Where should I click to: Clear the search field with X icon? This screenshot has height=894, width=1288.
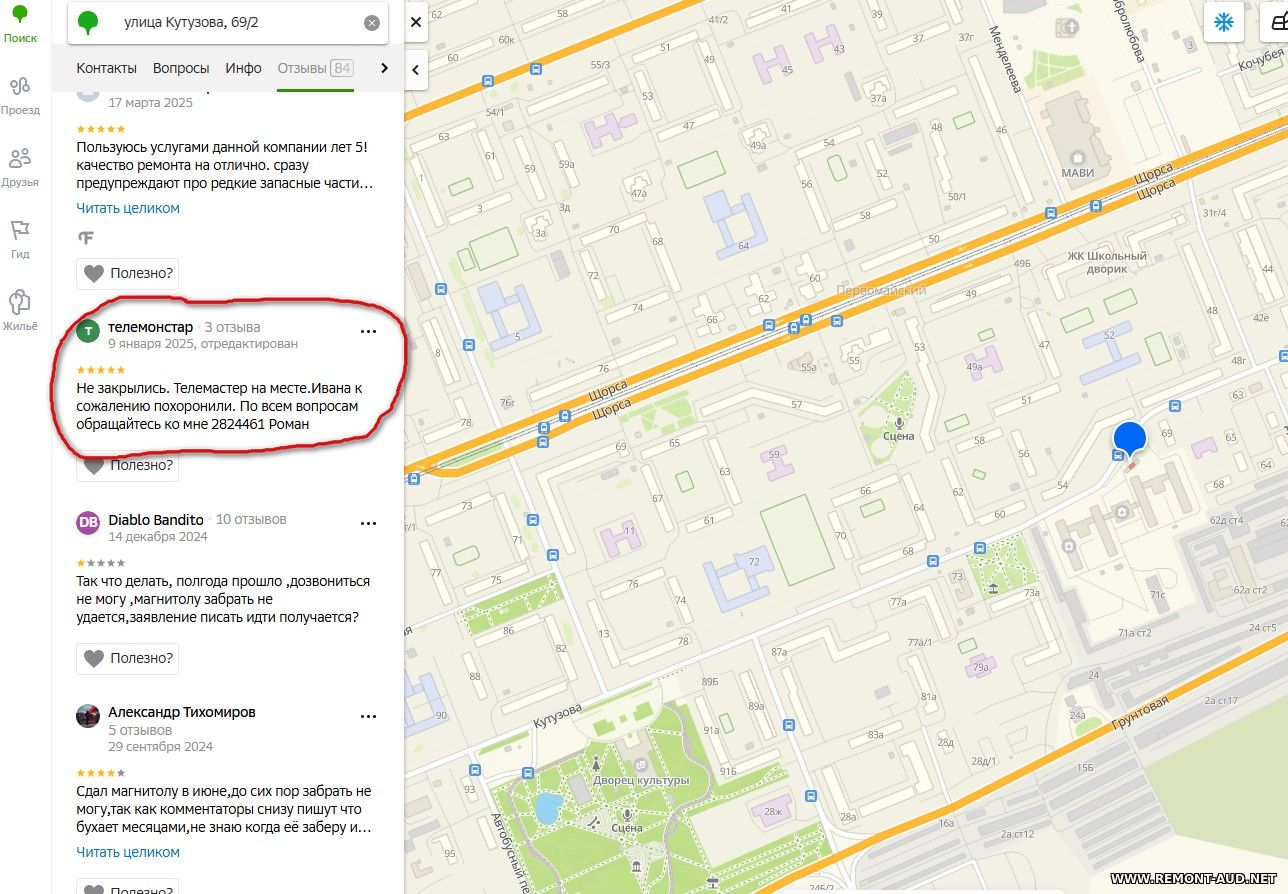[372, 23]
